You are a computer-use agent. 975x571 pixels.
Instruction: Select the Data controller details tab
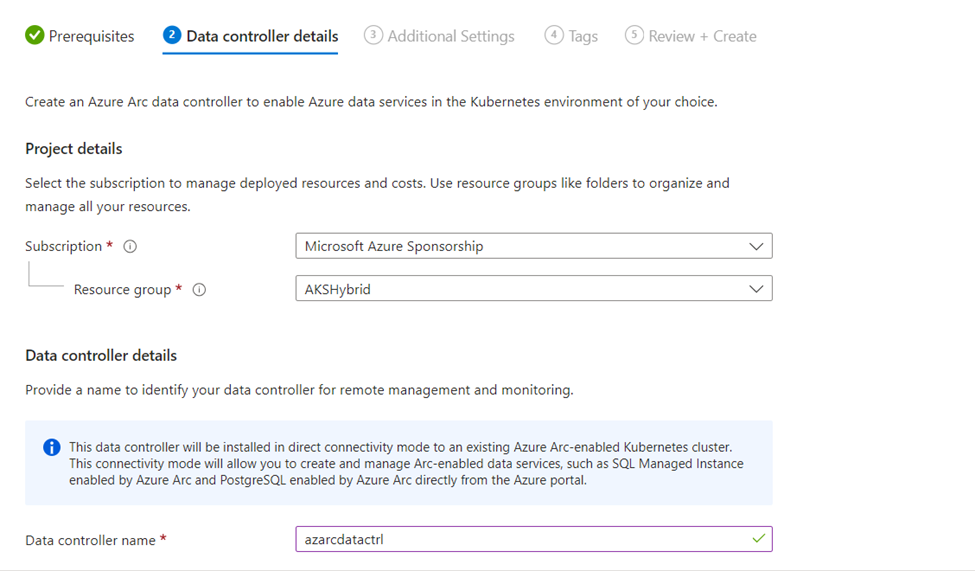[251, 36]
